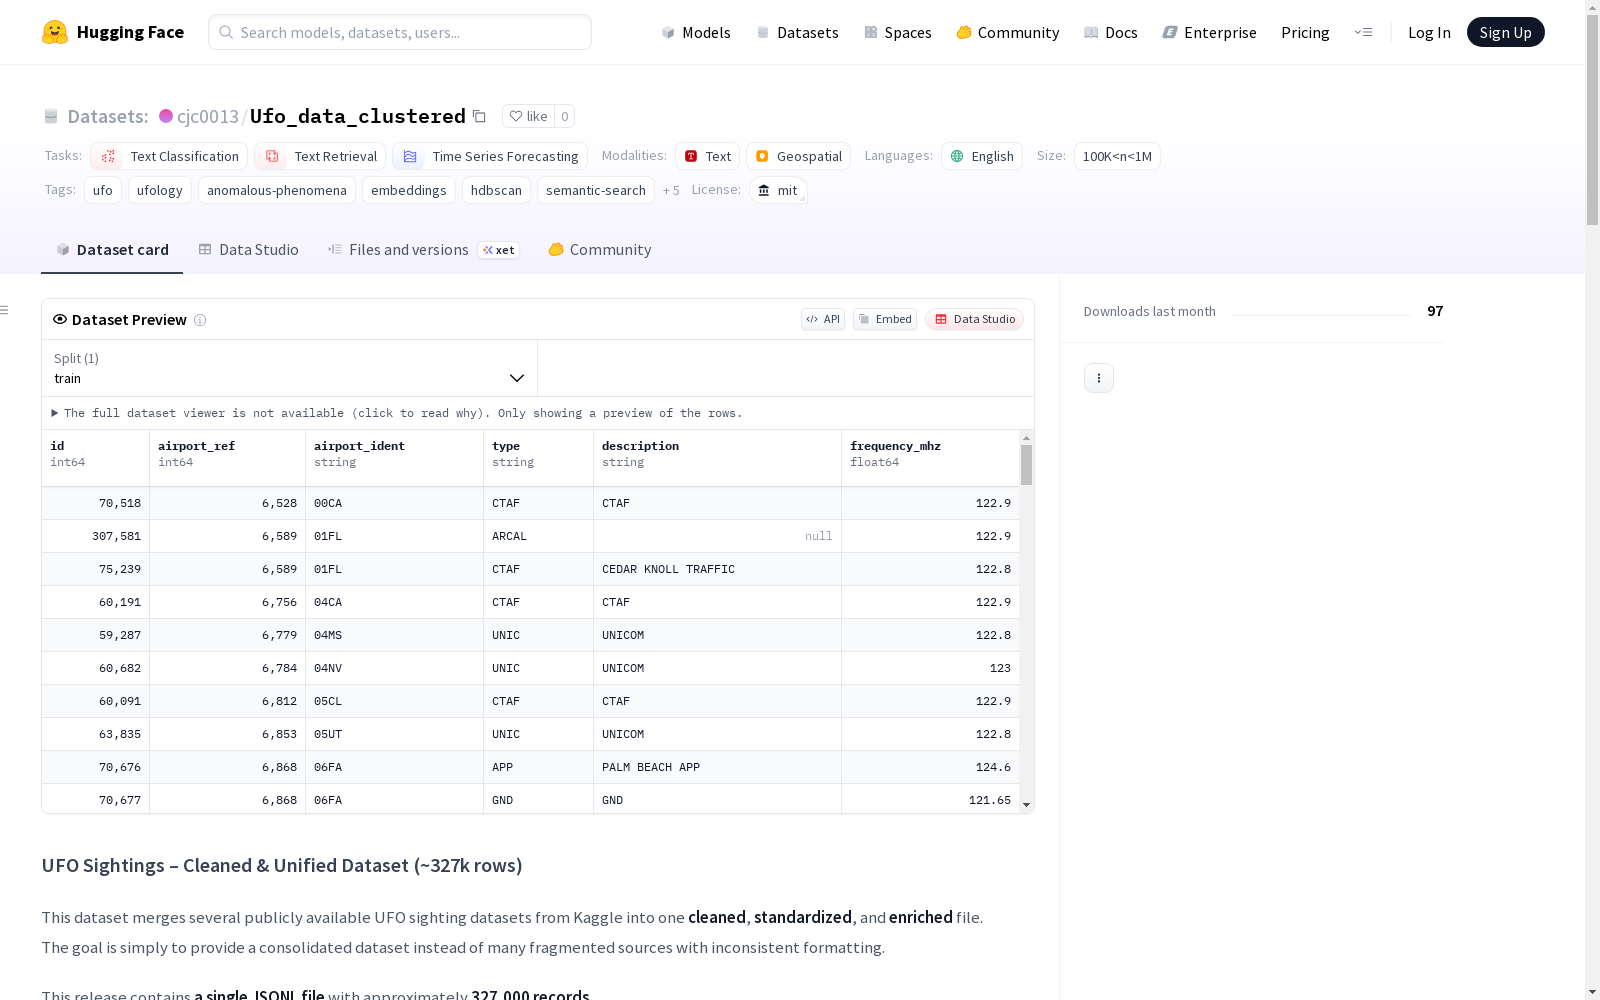Viewport: 1600px width, 1000px height.
Task: Focus the search models, datasets, users field
Action: click(400, 32)
